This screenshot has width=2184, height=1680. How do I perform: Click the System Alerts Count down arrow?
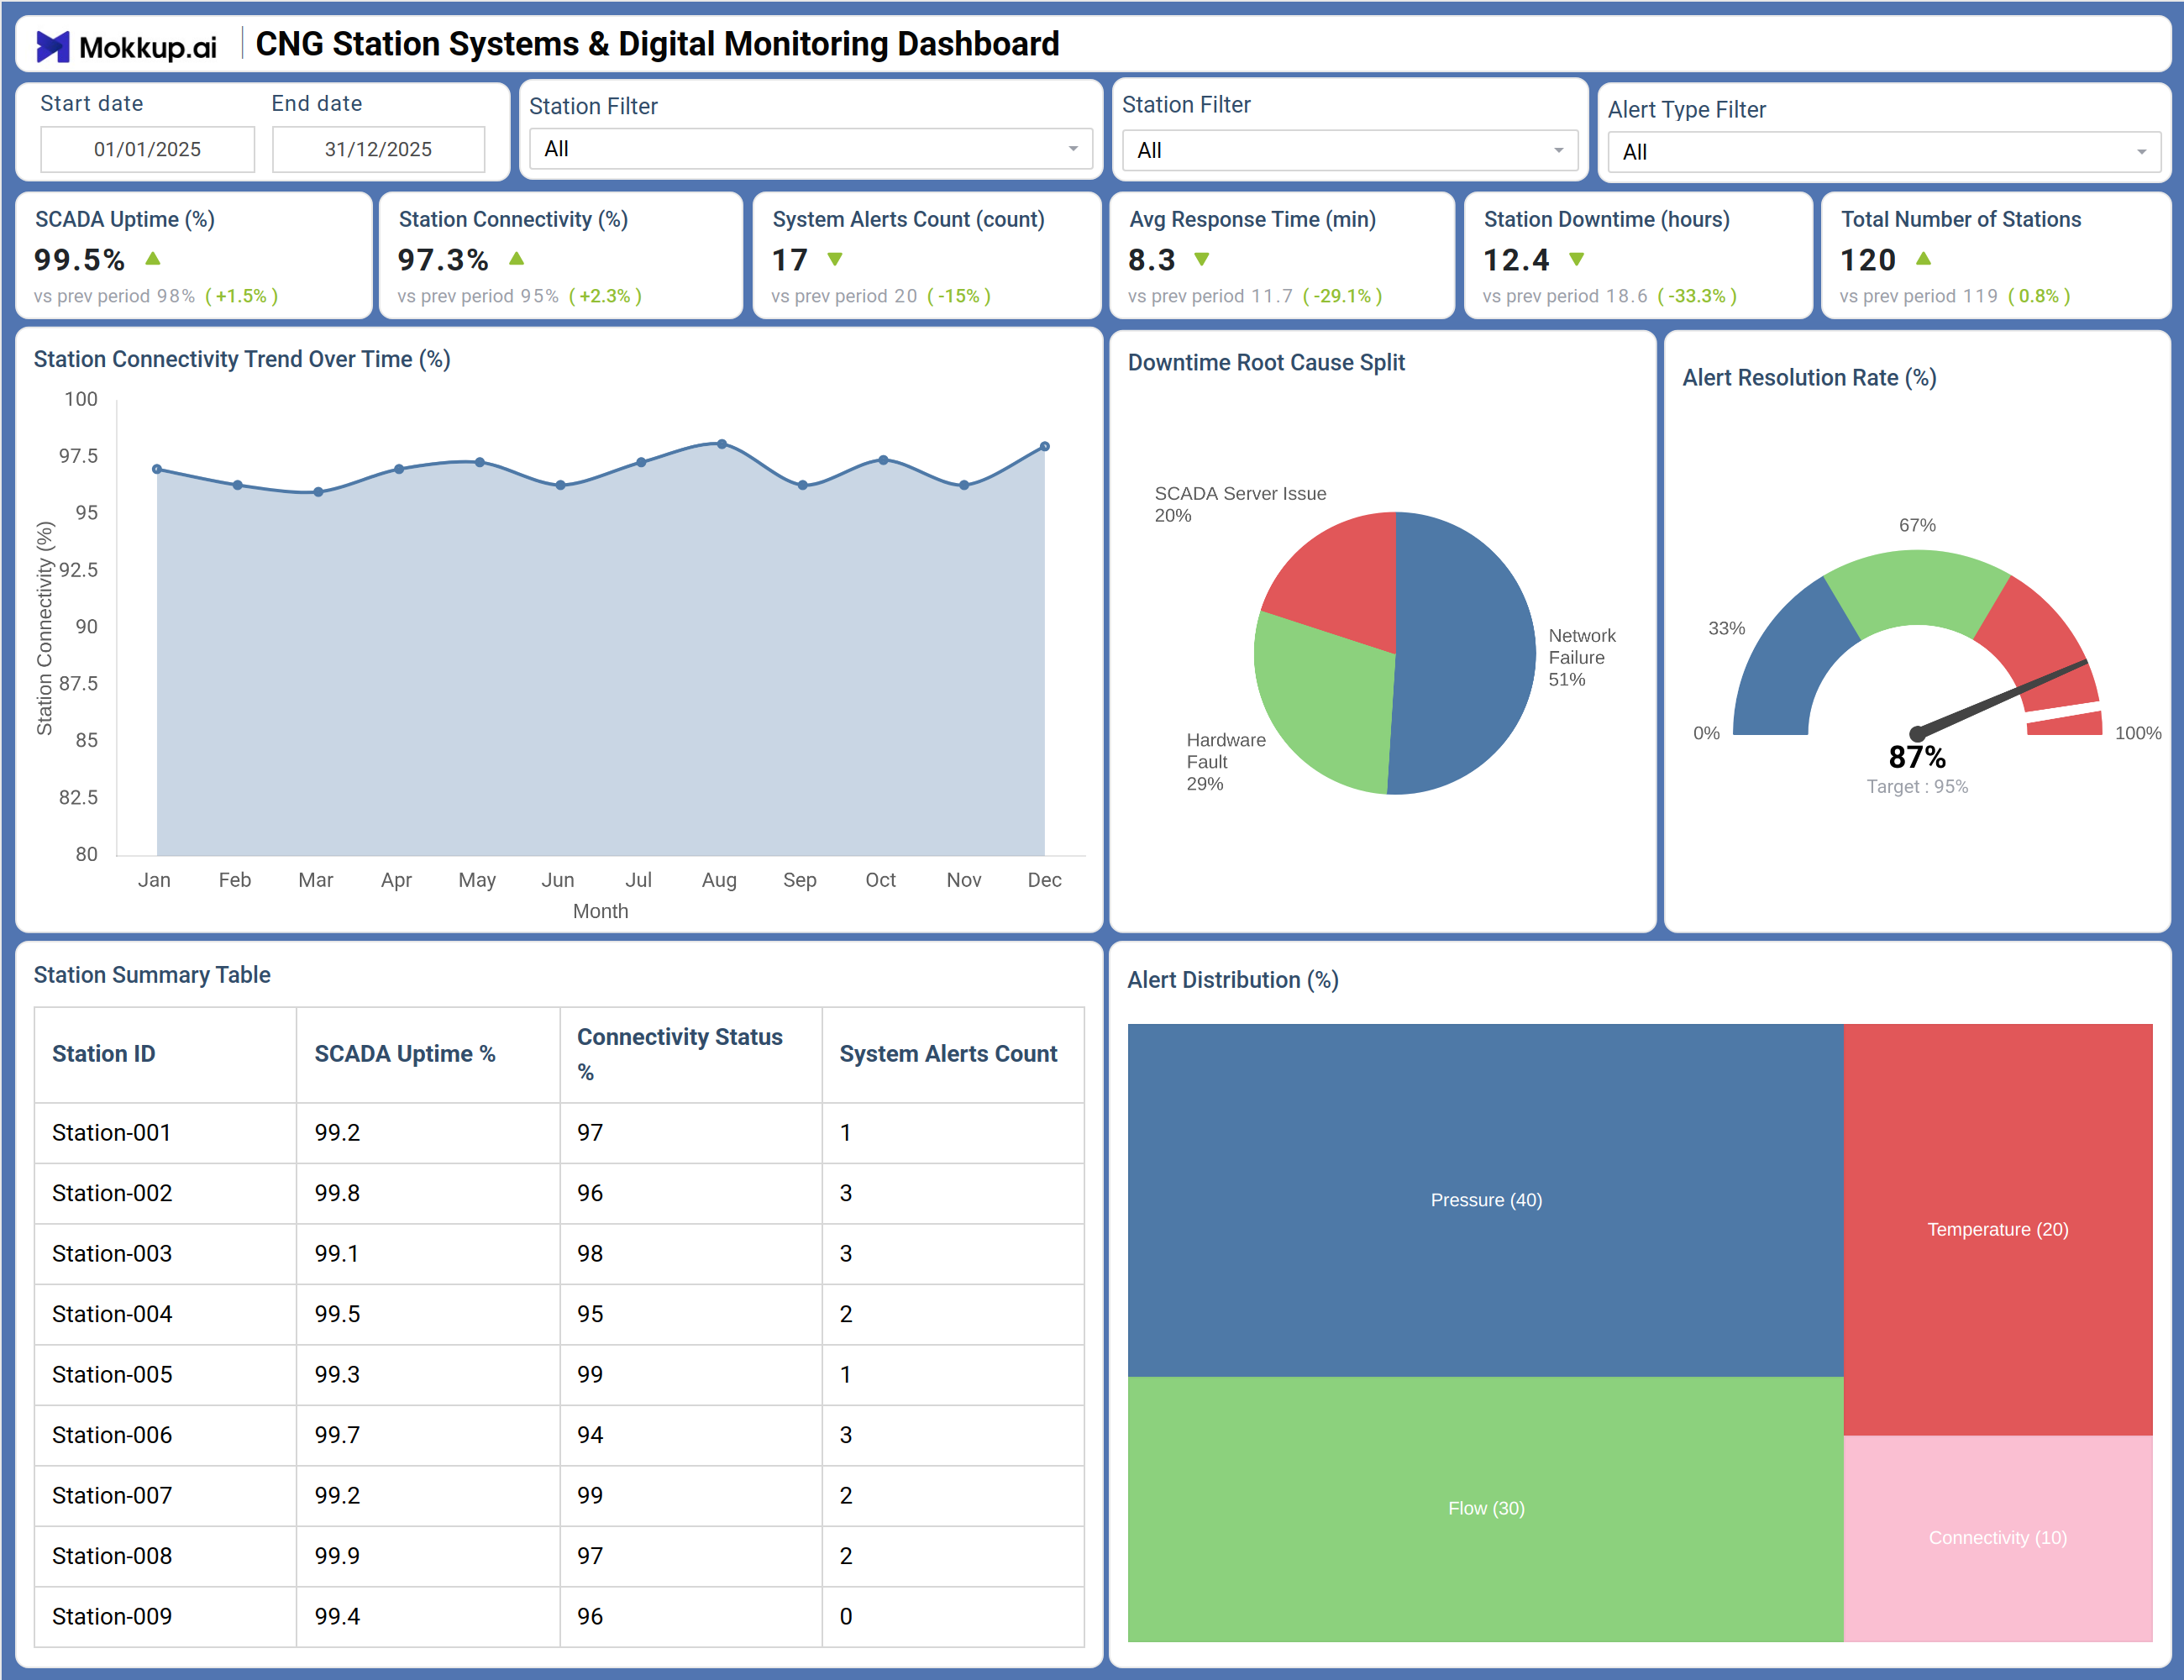point(835,260)
